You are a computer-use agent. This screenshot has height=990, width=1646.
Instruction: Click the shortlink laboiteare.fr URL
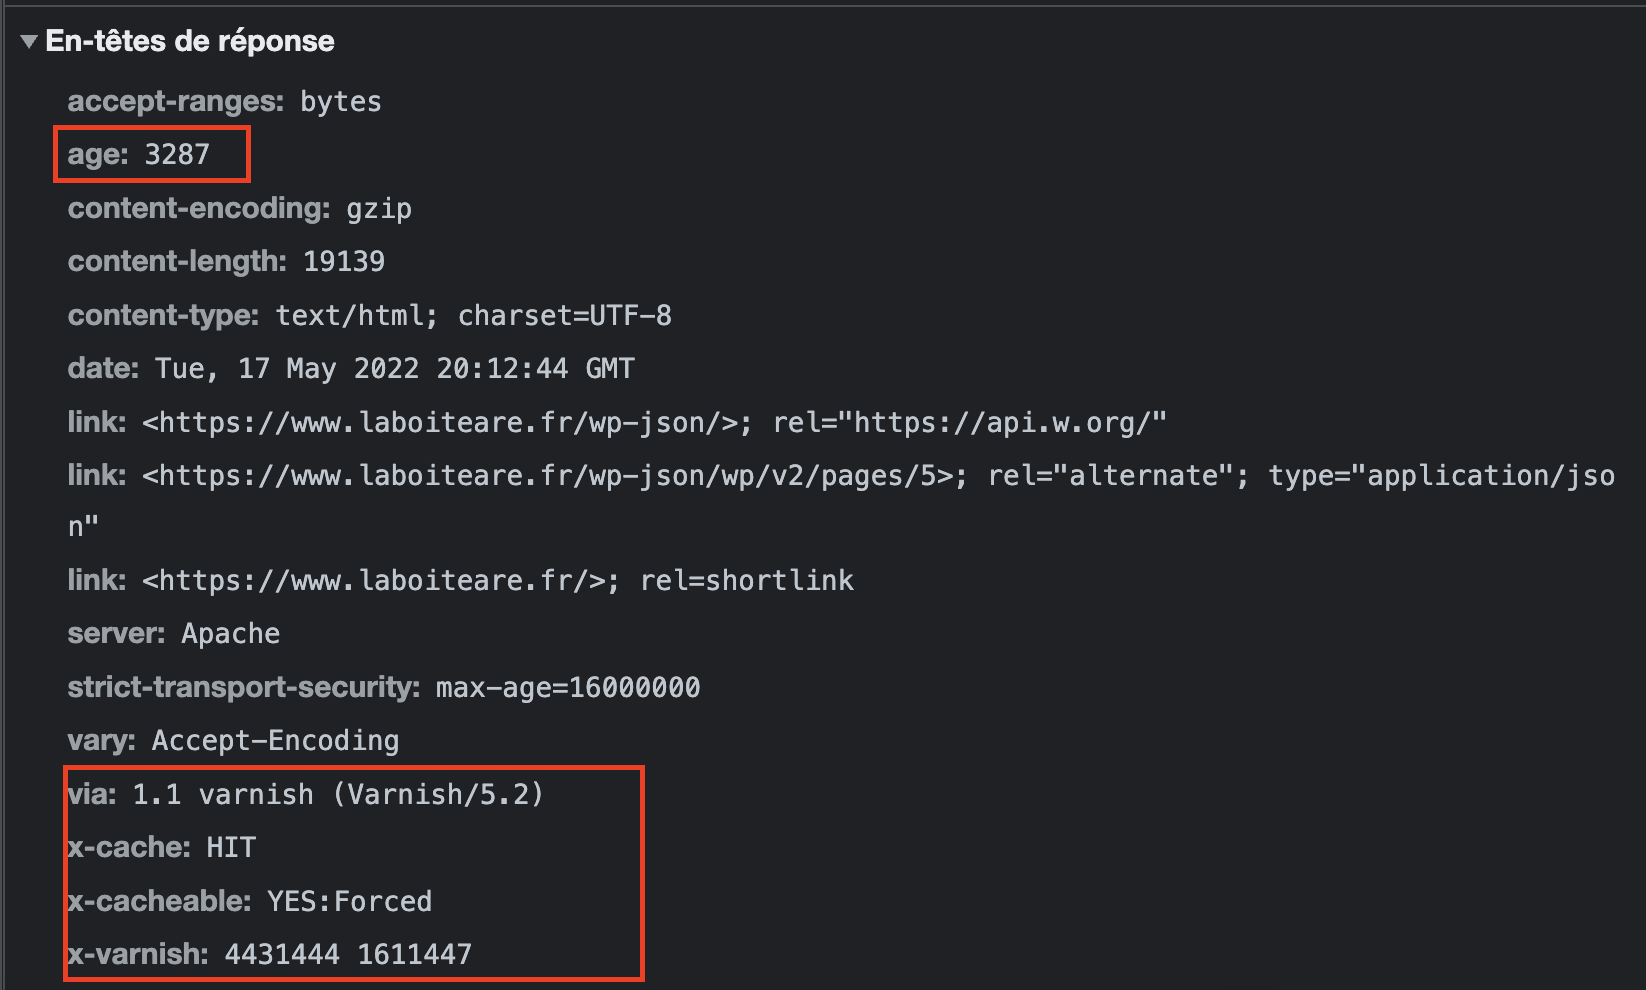[380, 580]
